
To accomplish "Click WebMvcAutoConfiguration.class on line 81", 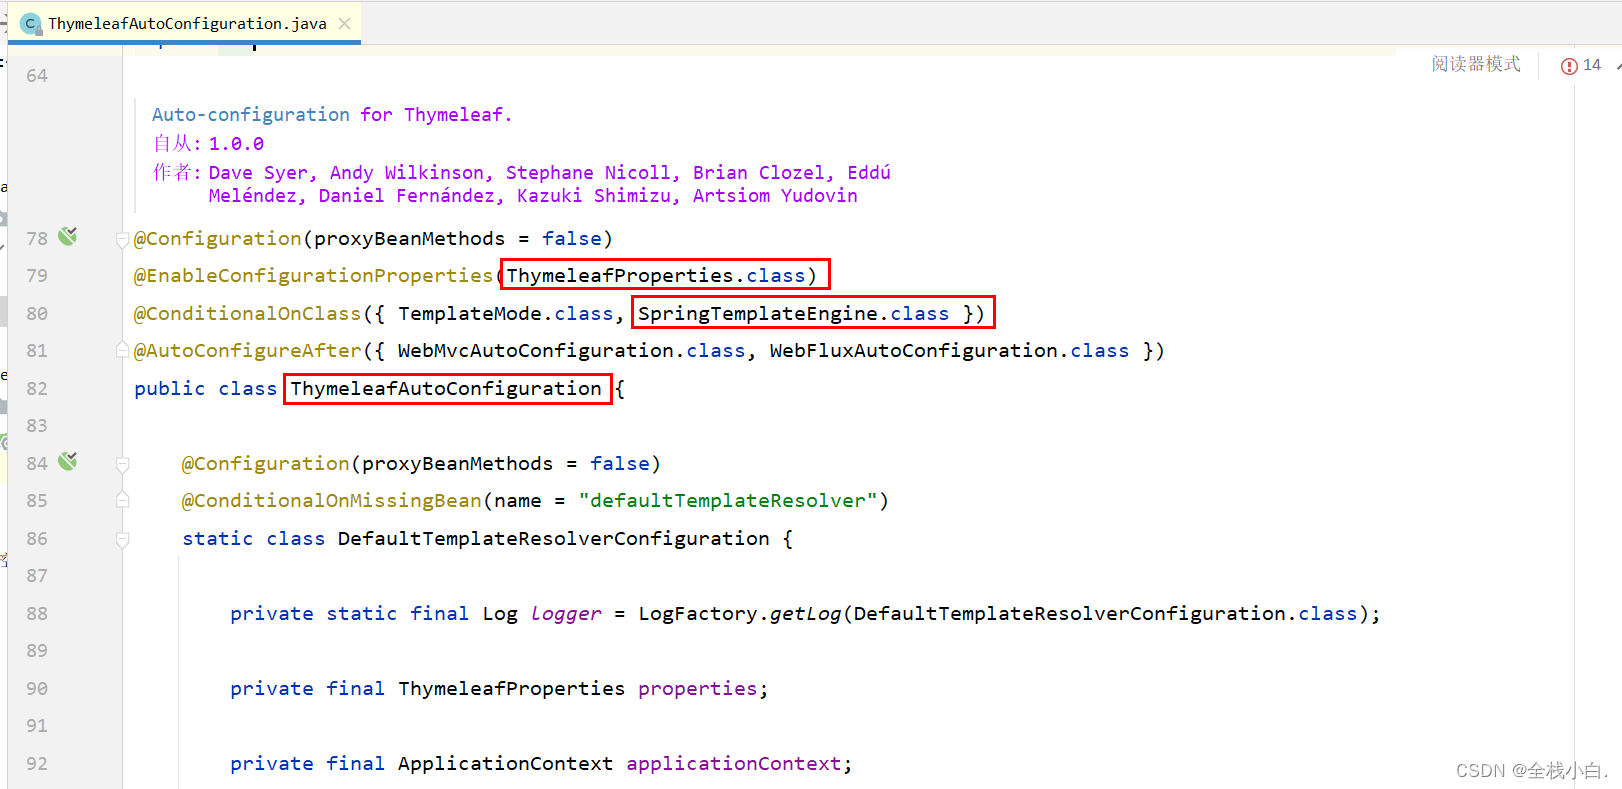I will (x=572, y=351).
